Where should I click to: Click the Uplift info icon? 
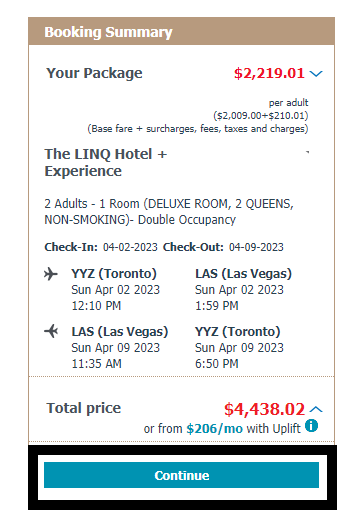click(x=311, y=426)
